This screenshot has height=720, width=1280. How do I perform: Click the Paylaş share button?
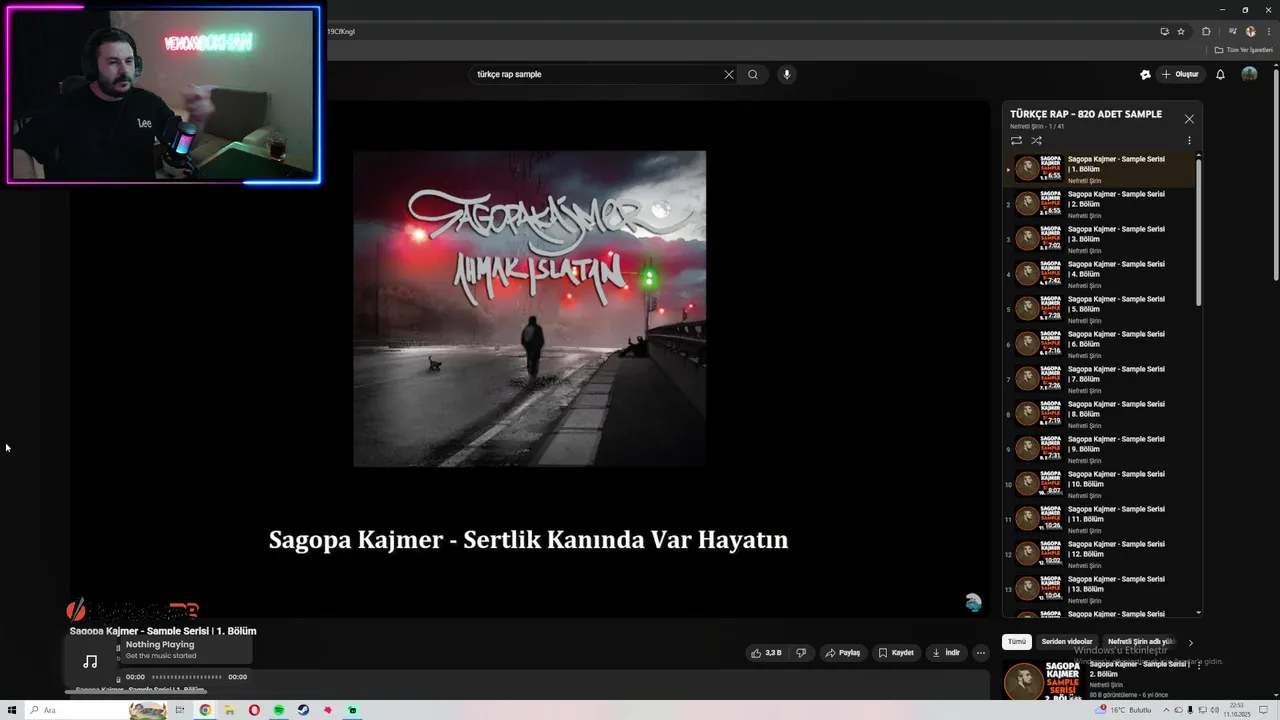[x=842, y=652]
